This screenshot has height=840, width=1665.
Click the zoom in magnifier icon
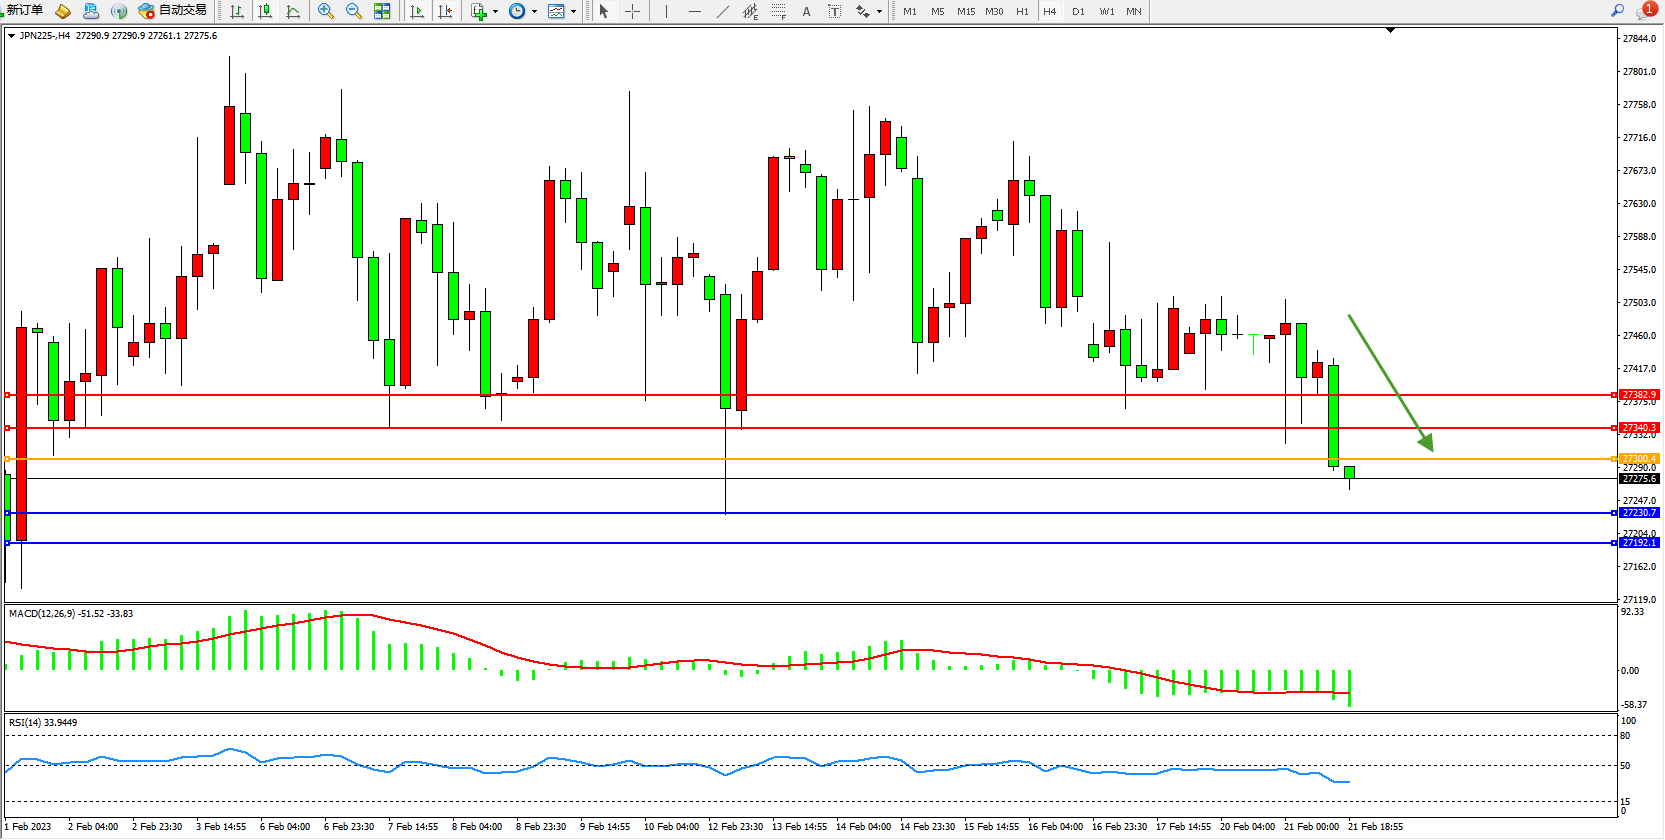tap(325, 11)
